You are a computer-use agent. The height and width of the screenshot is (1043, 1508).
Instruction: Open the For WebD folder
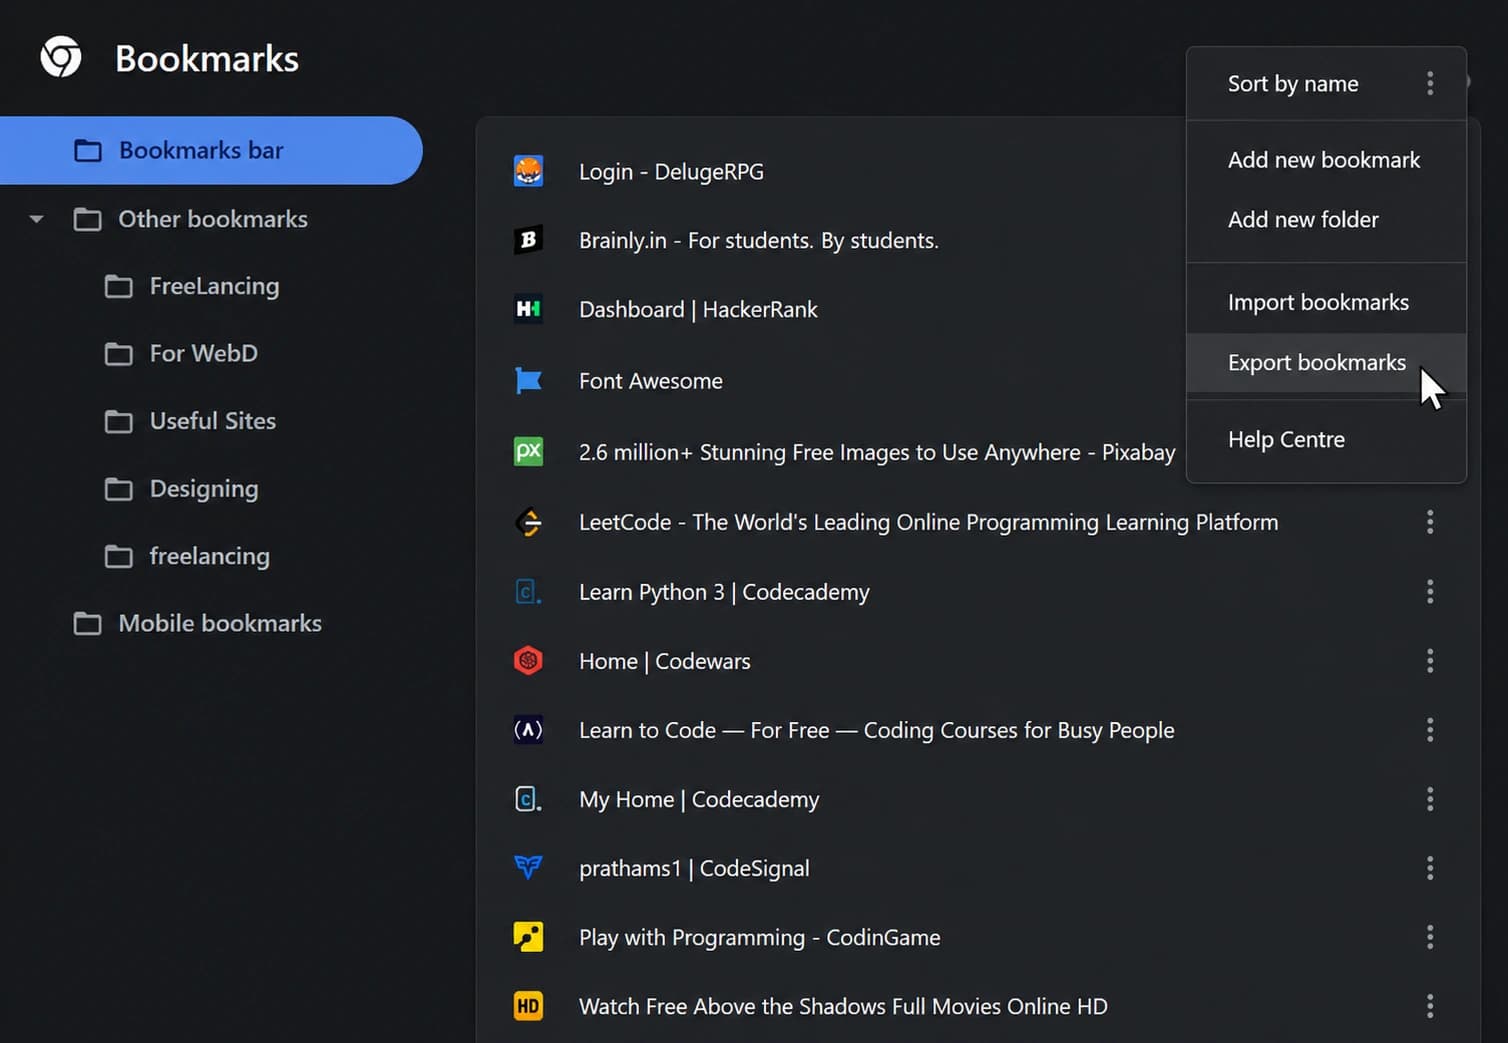tap(204, 353)
